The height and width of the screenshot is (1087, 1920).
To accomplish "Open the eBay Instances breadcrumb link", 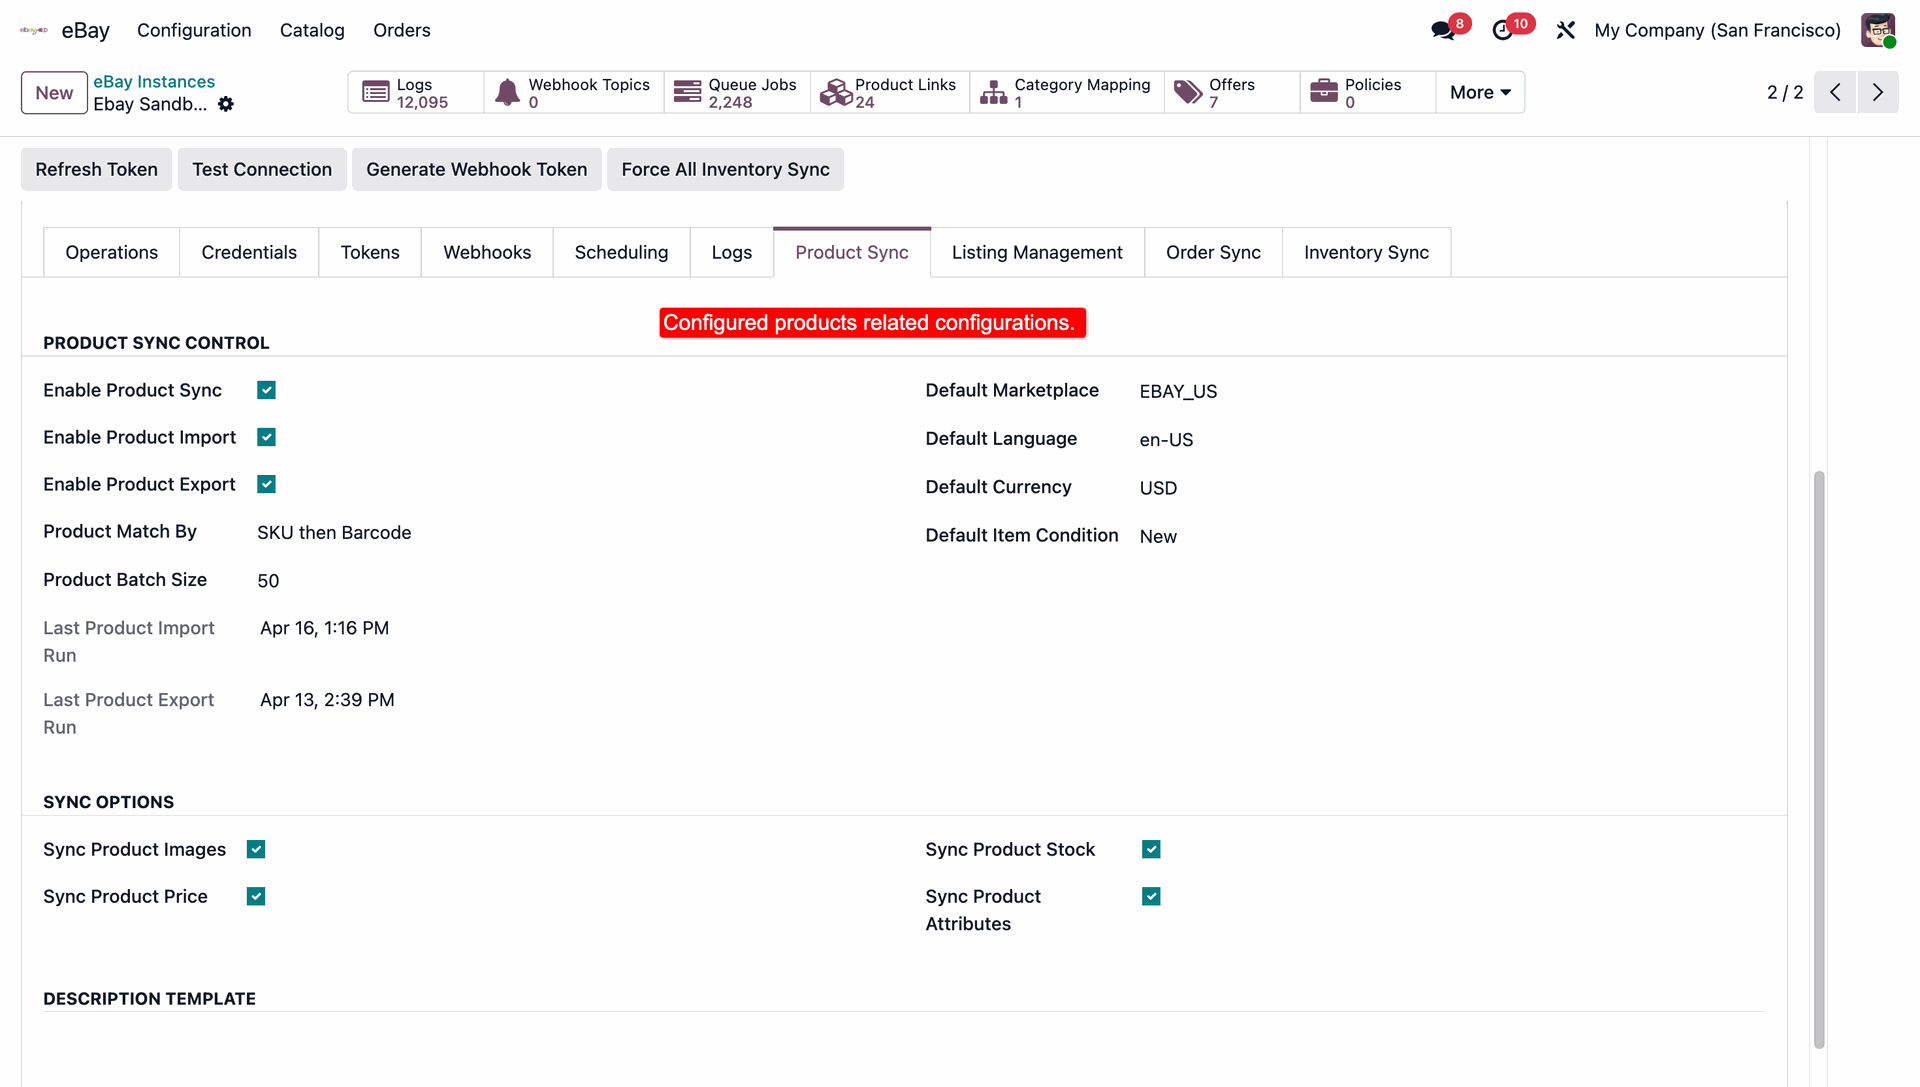I will tap(154, 82).
